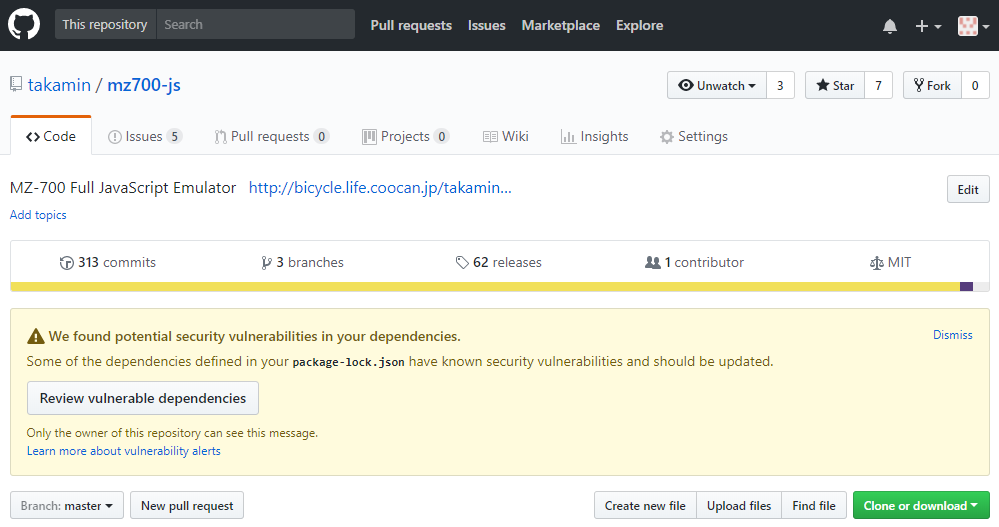This screenshot has height=527, width=999.
Task: Open the Settings tab
Action: 694,136
